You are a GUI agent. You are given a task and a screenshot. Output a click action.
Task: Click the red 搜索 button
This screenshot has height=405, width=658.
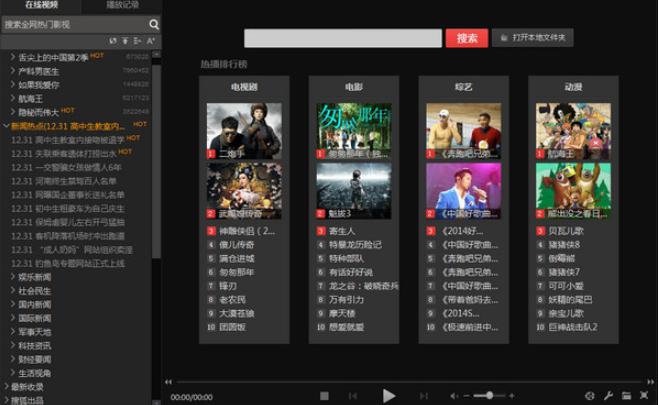click(x=466, y=38)
